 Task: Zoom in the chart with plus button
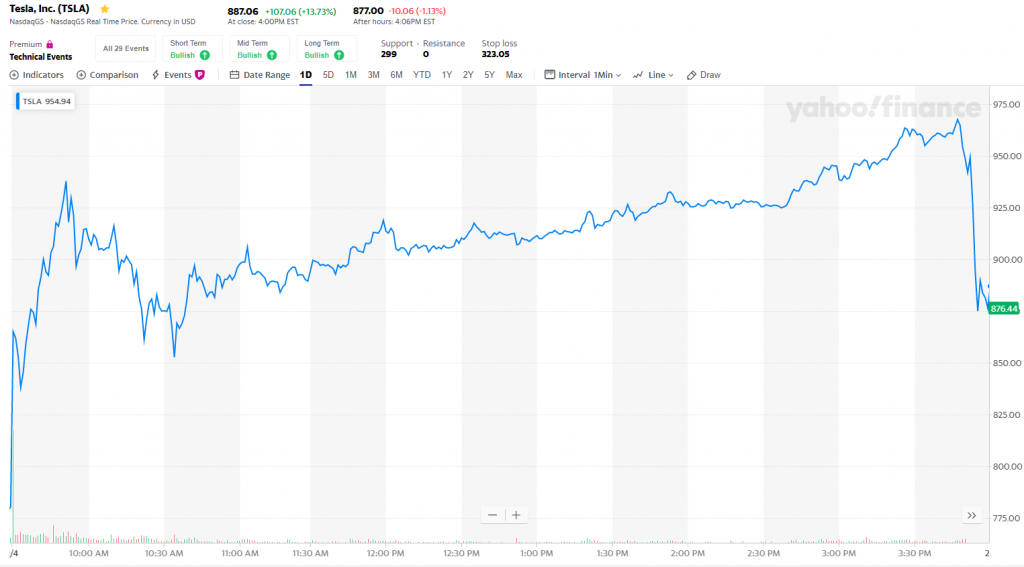(x=516, y=515)
